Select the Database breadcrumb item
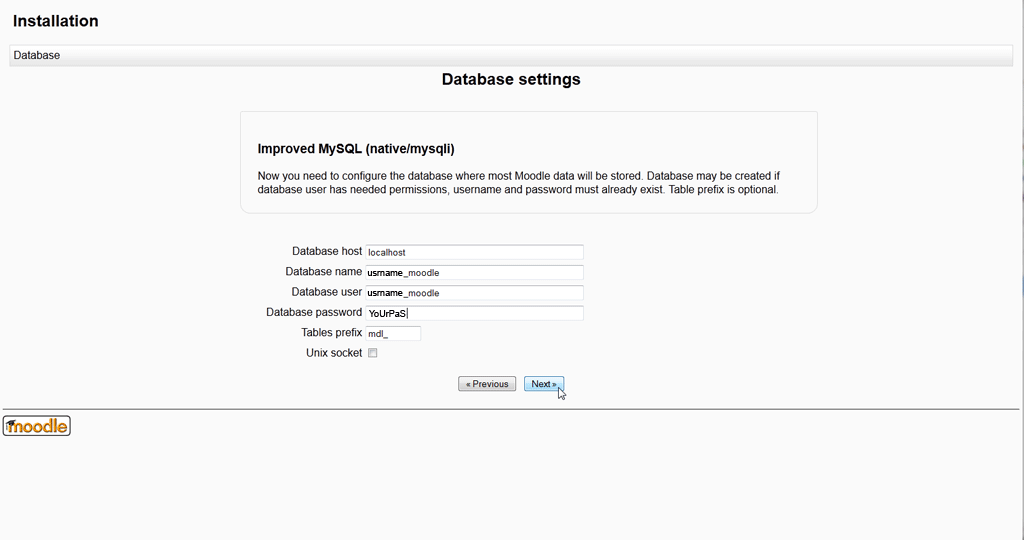The width and height of the screenshot is (1024, 540). tap(37, 56)
